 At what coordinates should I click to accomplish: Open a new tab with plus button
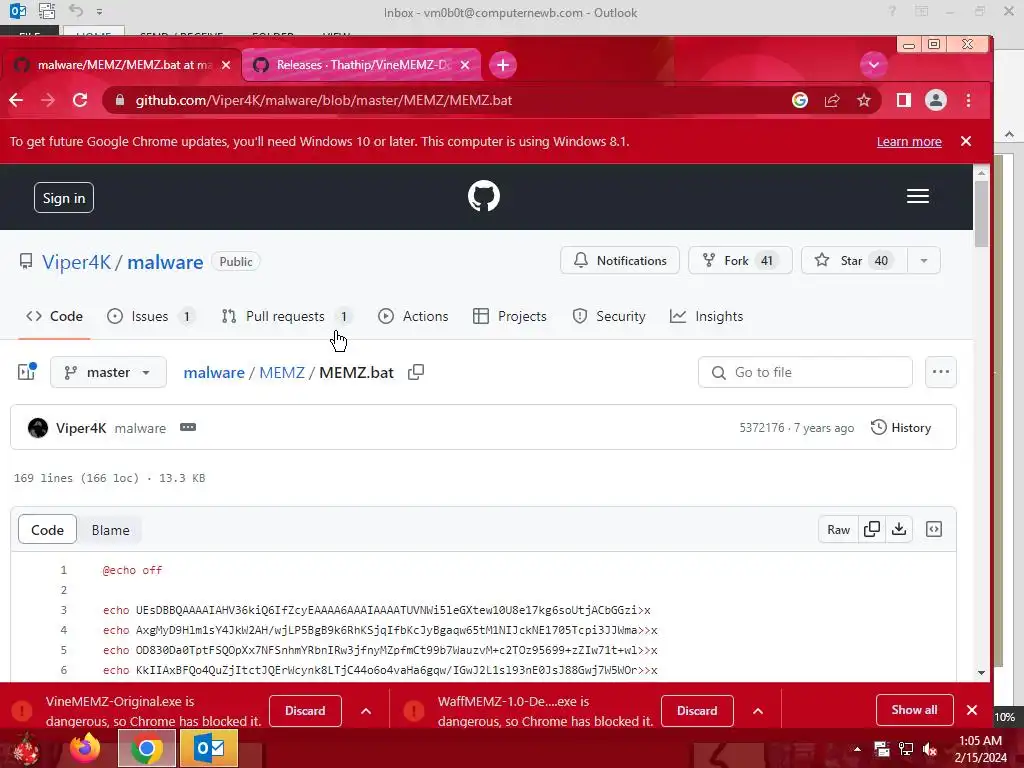(x=503, y=65)
